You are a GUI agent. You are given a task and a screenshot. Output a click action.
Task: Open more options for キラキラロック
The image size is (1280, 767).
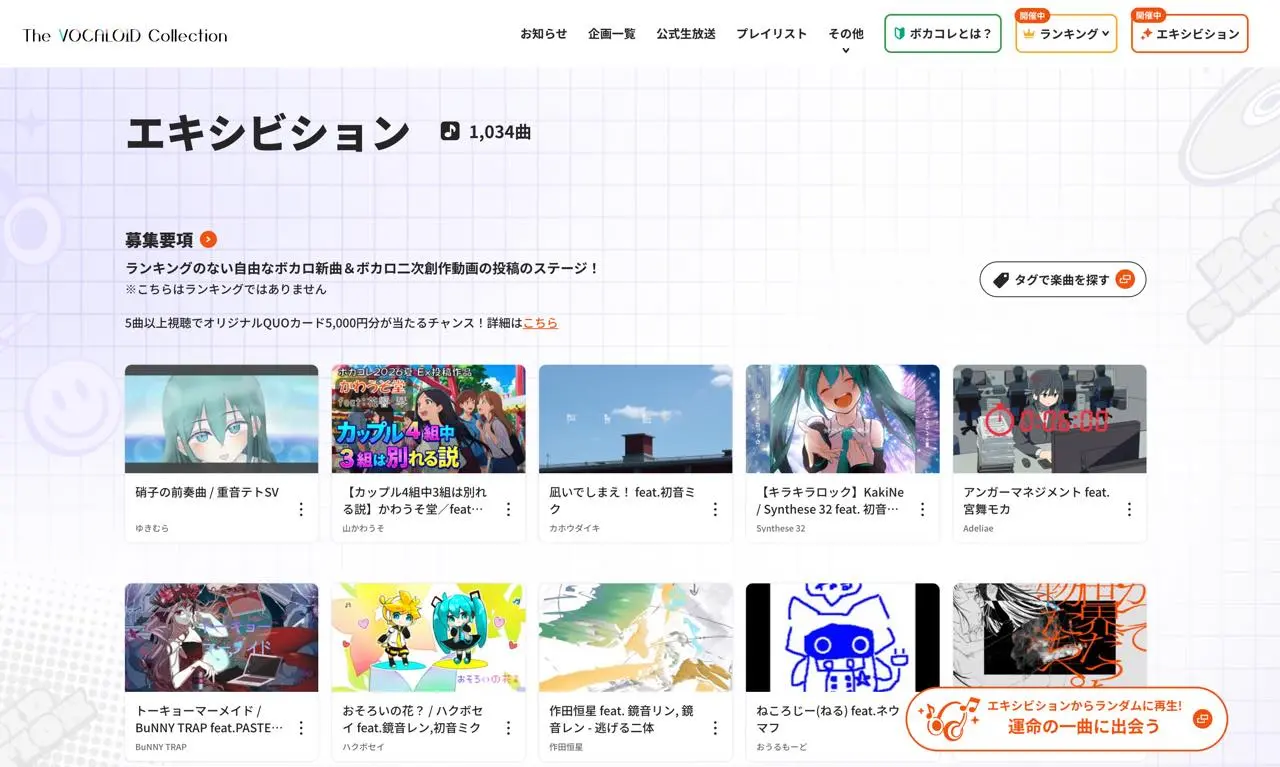point(922,509)
